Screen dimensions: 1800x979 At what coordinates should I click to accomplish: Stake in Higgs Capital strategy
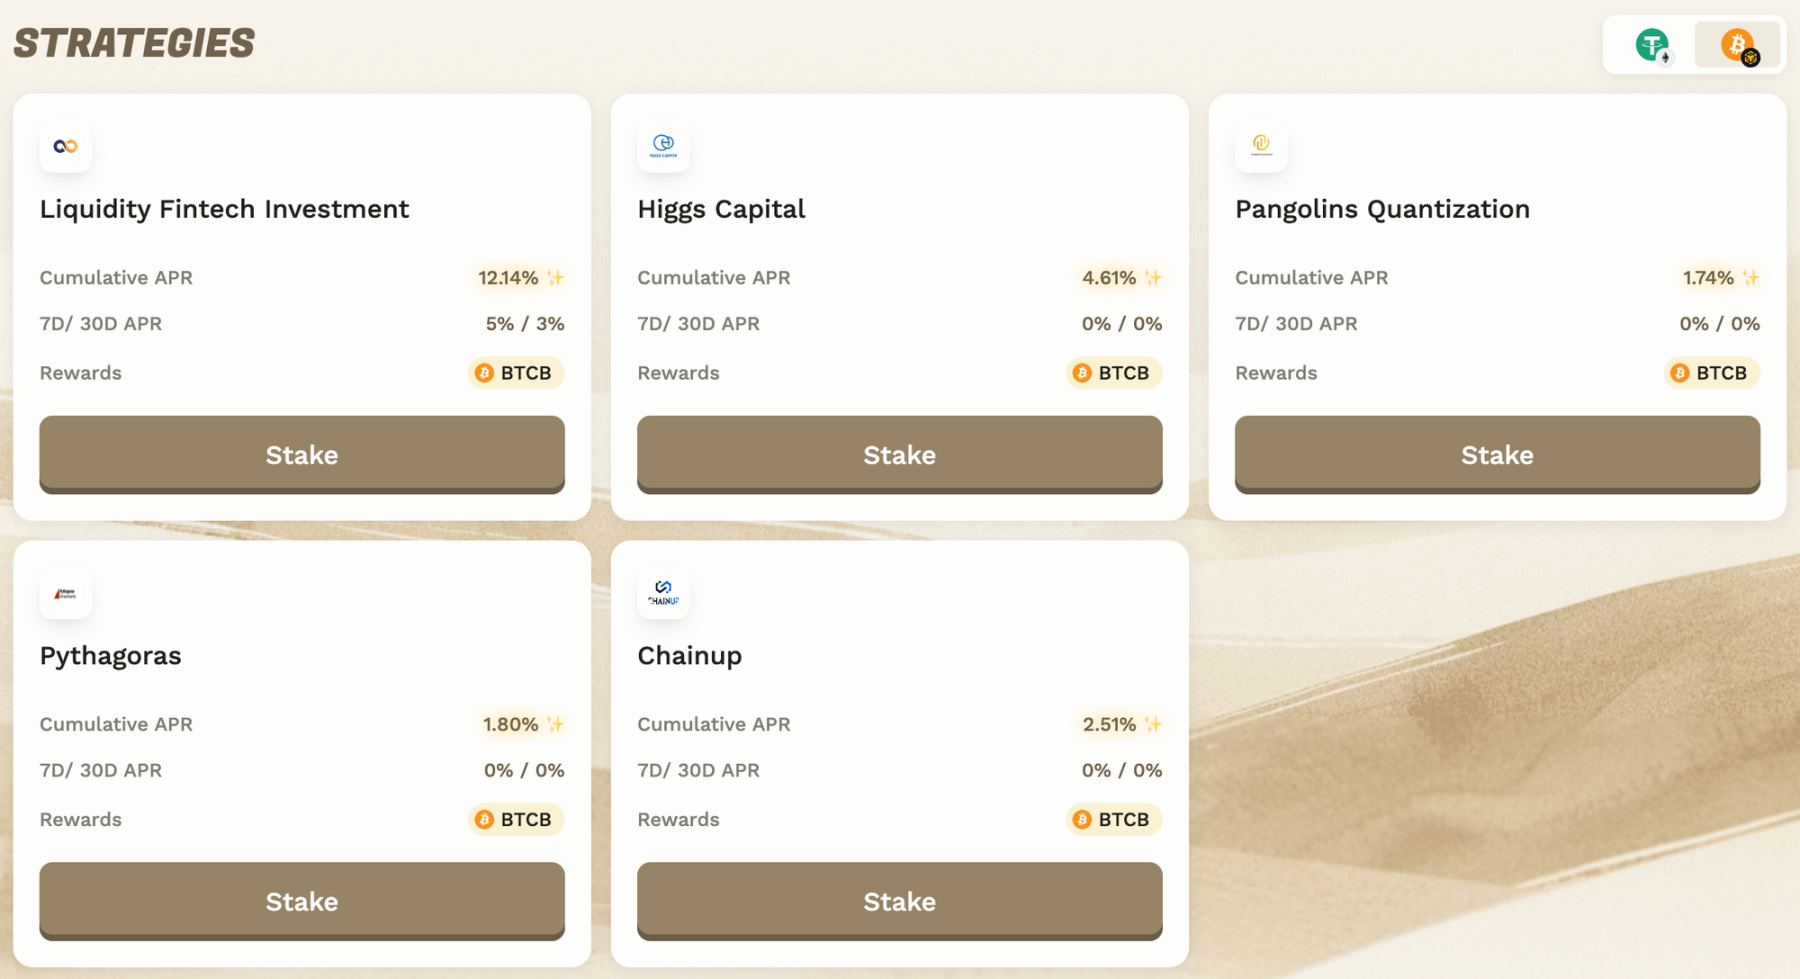[900, 455]
